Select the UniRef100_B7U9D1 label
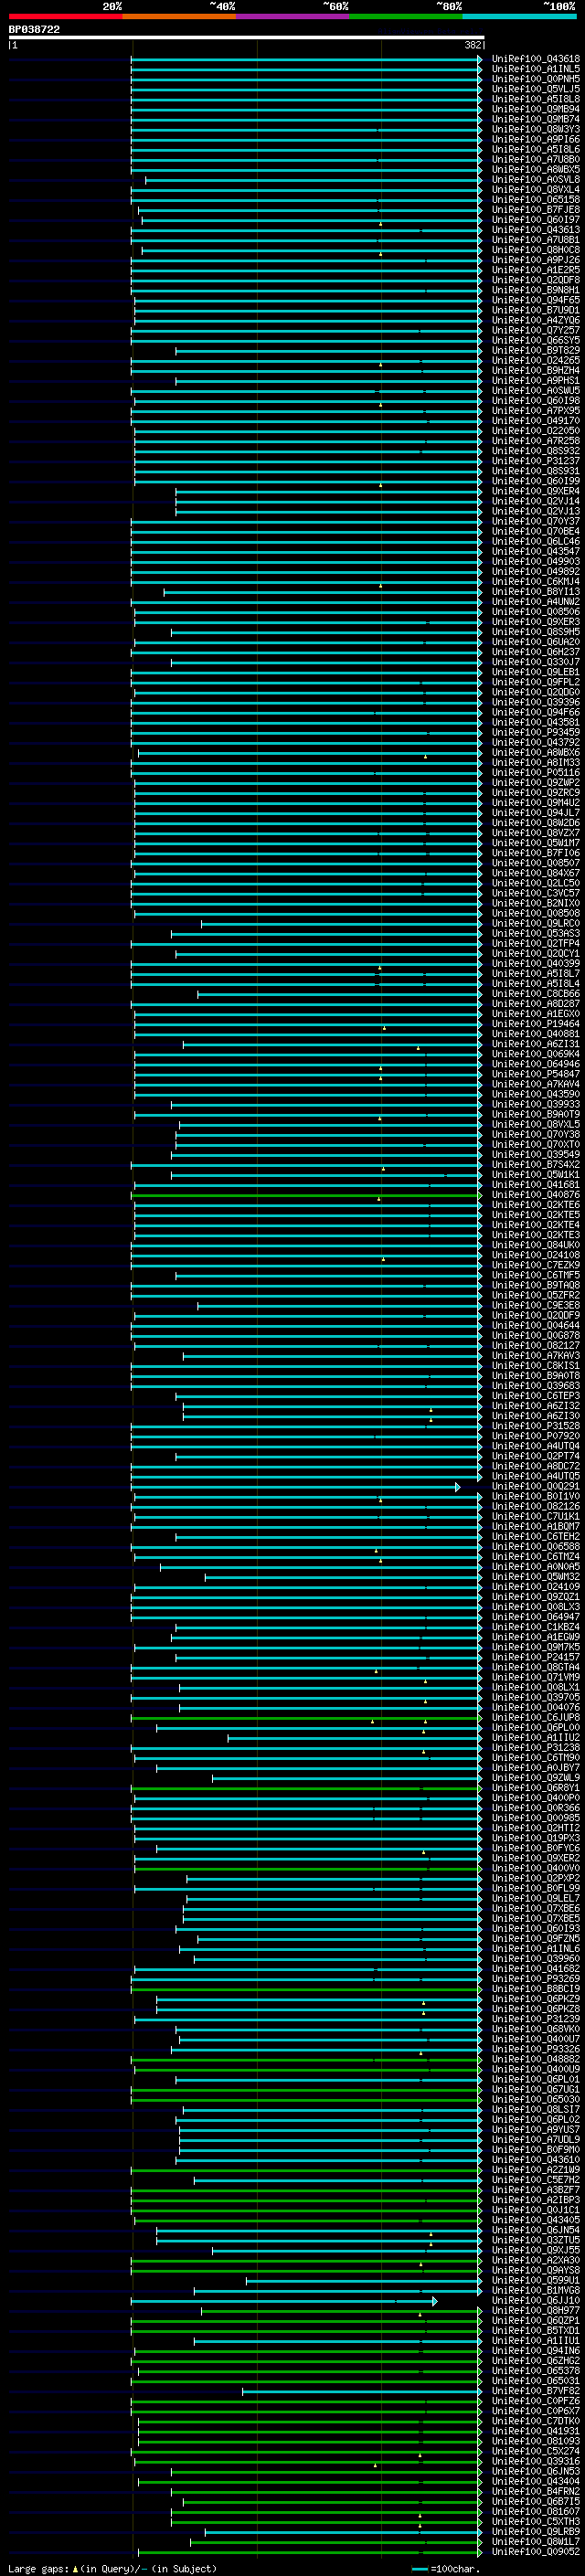This screenshot has height=2576, width=585. click(x=536, y=310)
